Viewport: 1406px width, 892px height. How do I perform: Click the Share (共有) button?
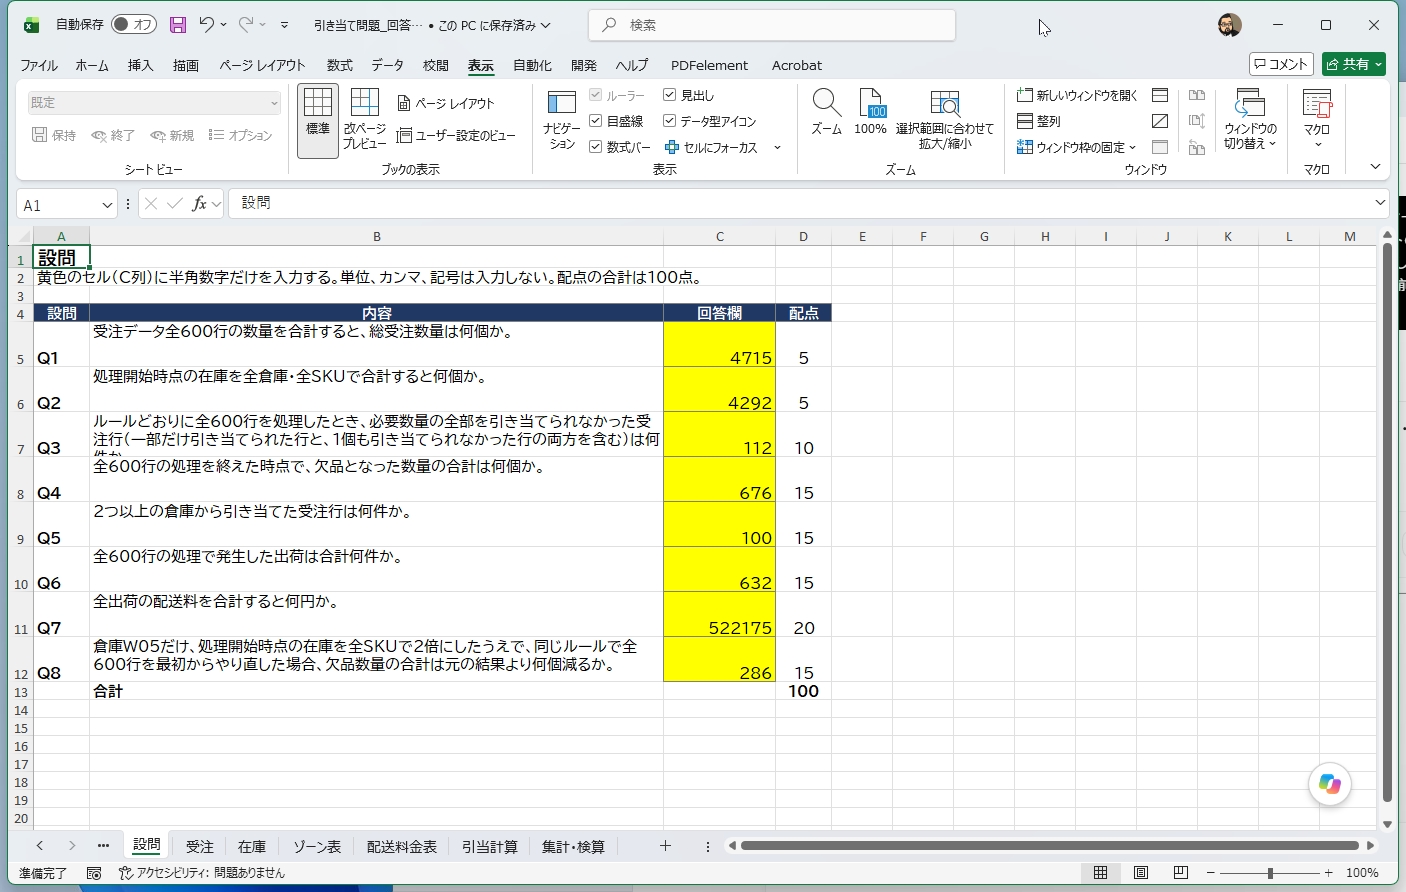click(1353, 64)
